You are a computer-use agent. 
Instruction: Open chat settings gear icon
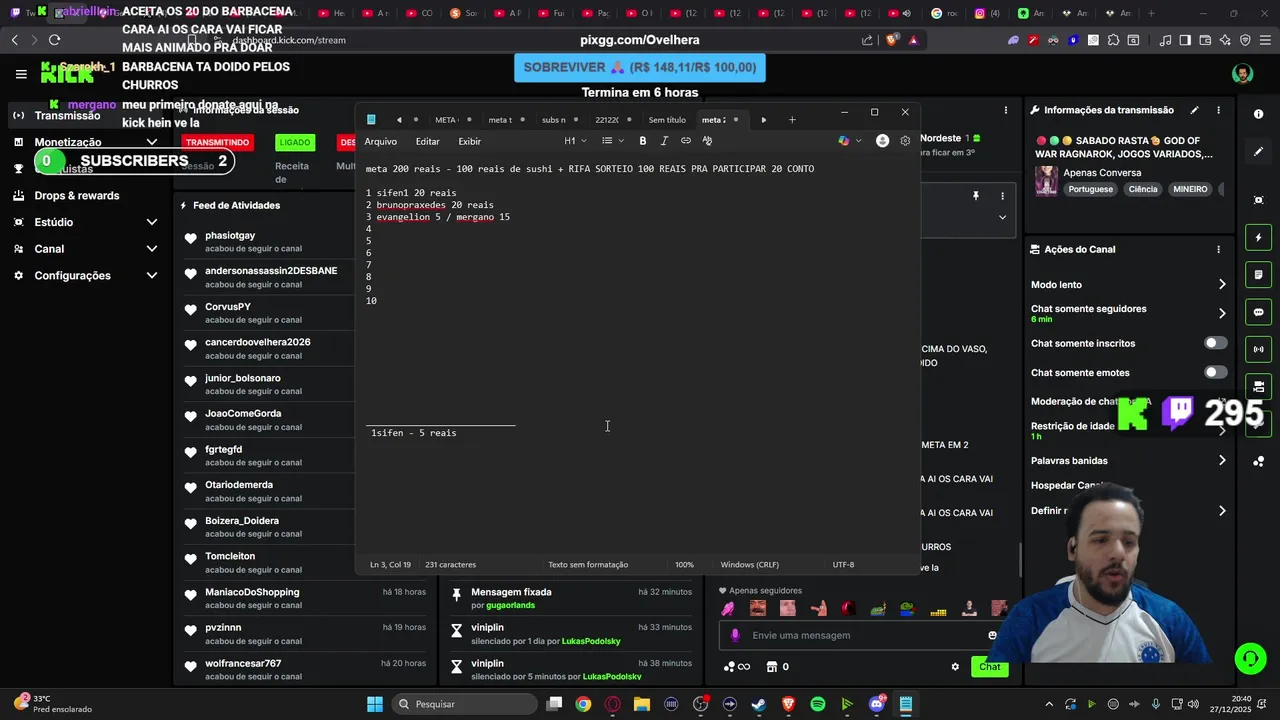click(x=955, y=667)
